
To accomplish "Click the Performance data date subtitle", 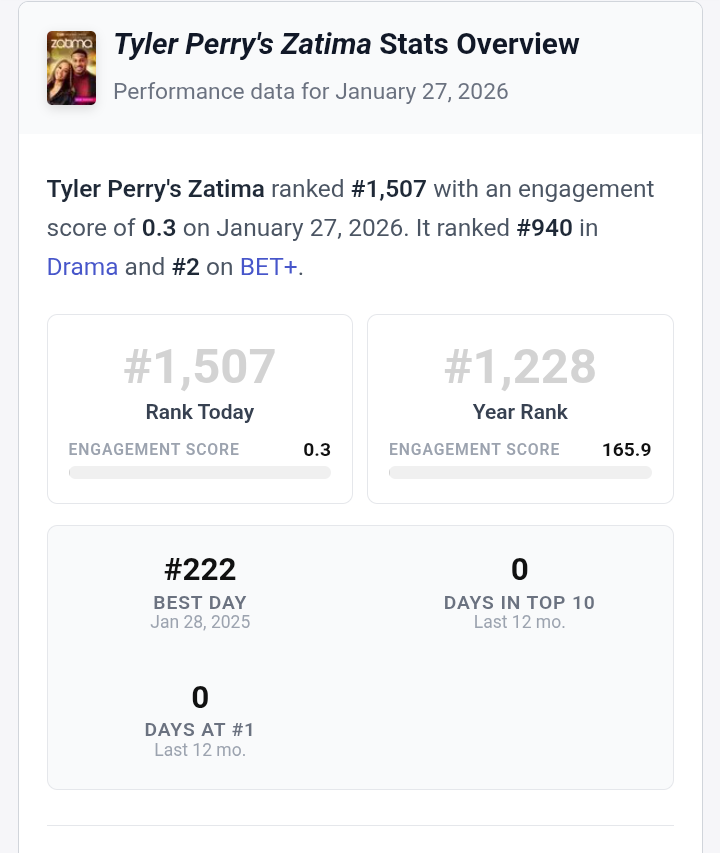I will click(311, 92).
